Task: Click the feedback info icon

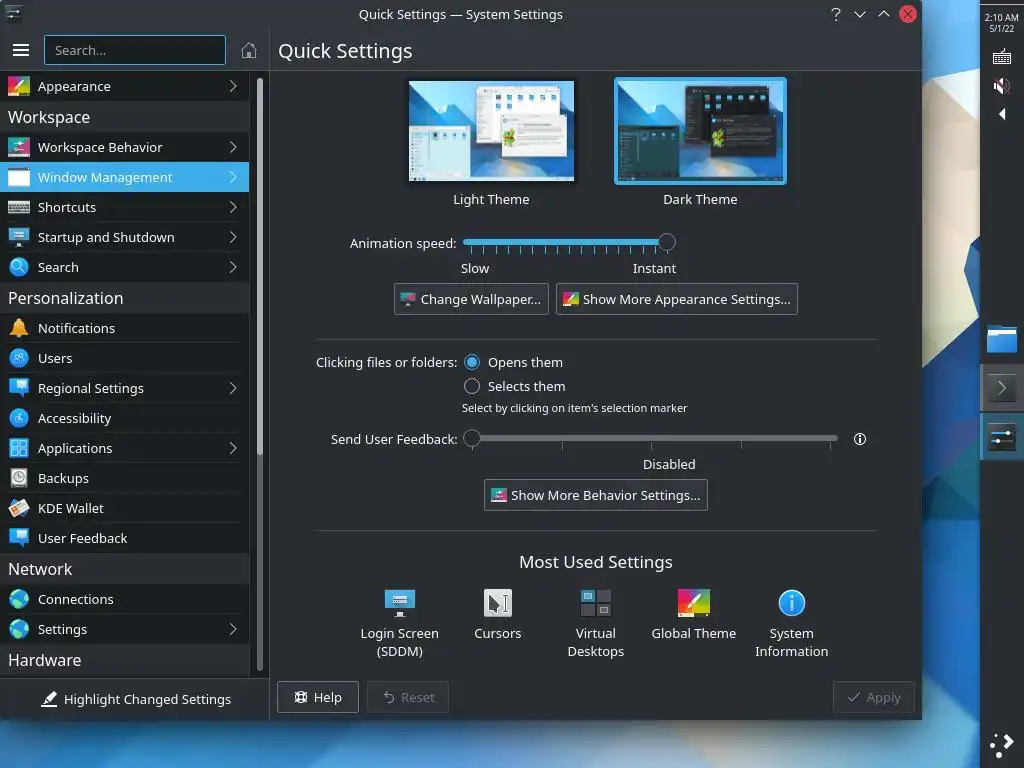Action: pyautogui.click(x=859, y=439)
